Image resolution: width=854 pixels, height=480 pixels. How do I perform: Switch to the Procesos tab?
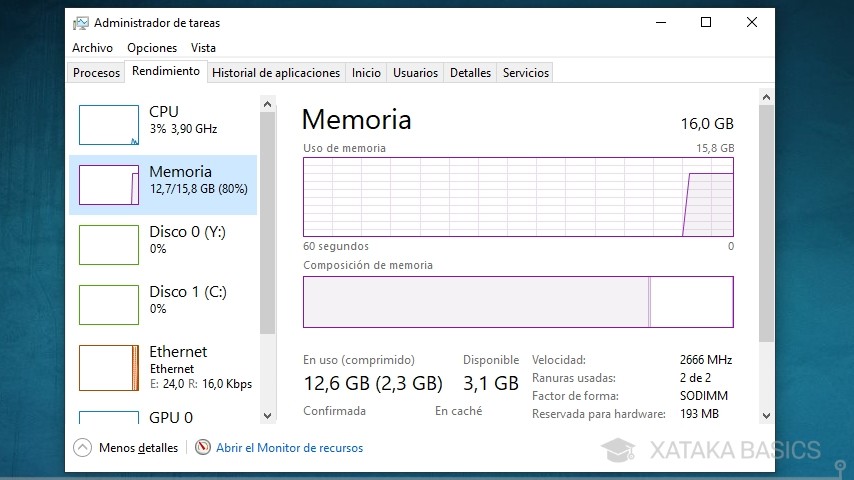[96, 73]
